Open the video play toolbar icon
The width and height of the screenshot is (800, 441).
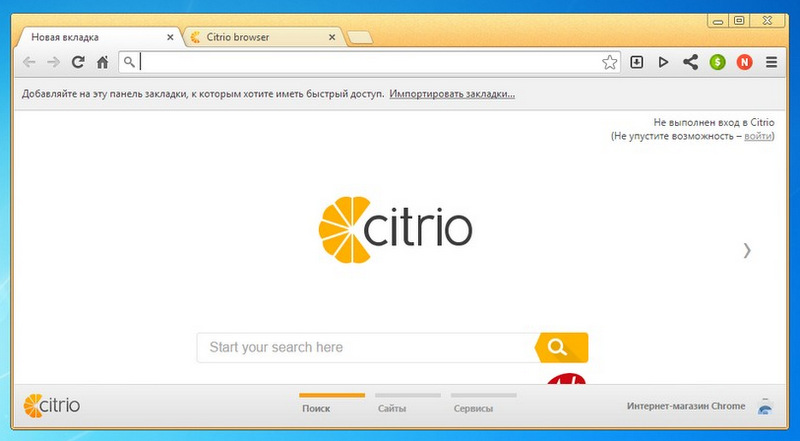pyautogui.click(x=663, y=62)
